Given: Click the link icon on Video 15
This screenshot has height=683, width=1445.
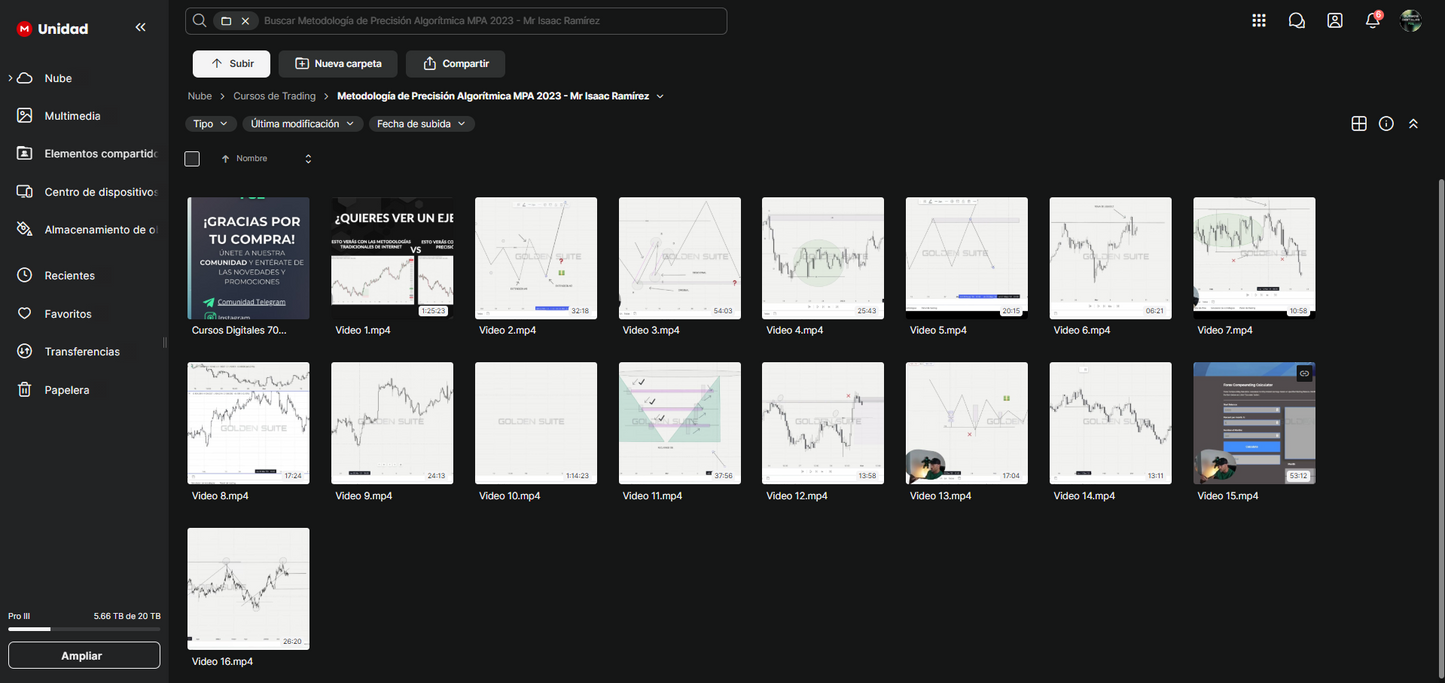Looking at the screenshot, I should (x=1304, y=373).
